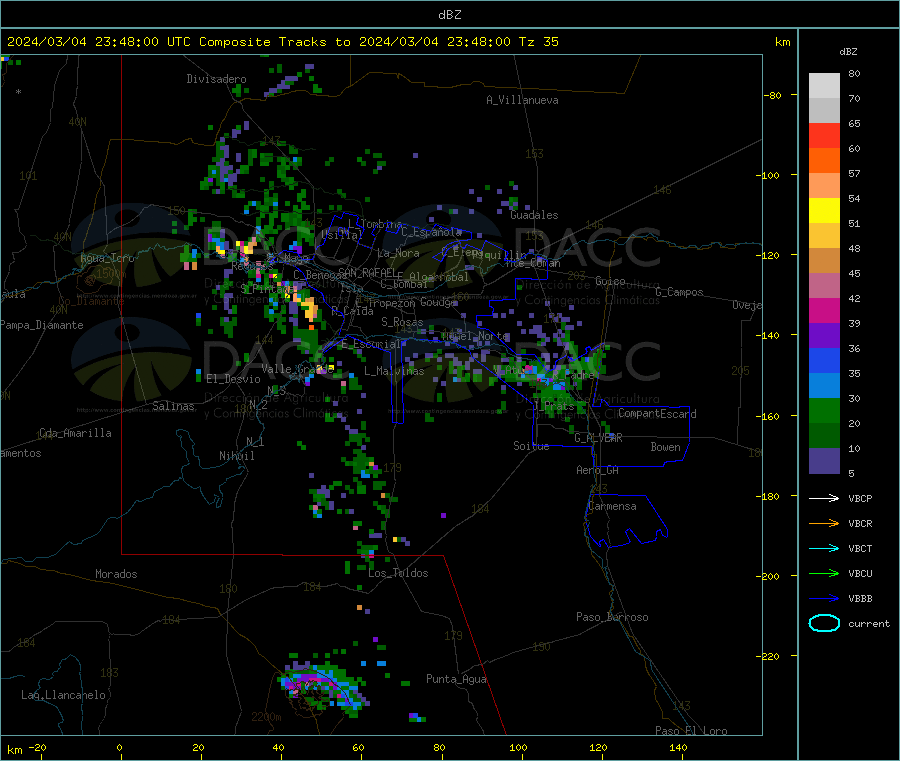Select the red 60-65 dBZ color swatch

click(824, 135)
